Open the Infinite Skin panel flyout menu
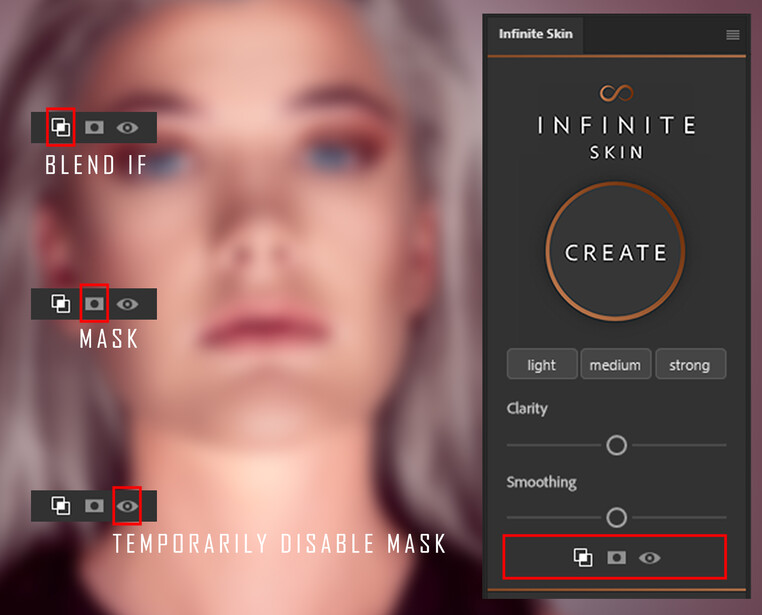The width and height of the screenshot is (762, 615). [733, 35]
